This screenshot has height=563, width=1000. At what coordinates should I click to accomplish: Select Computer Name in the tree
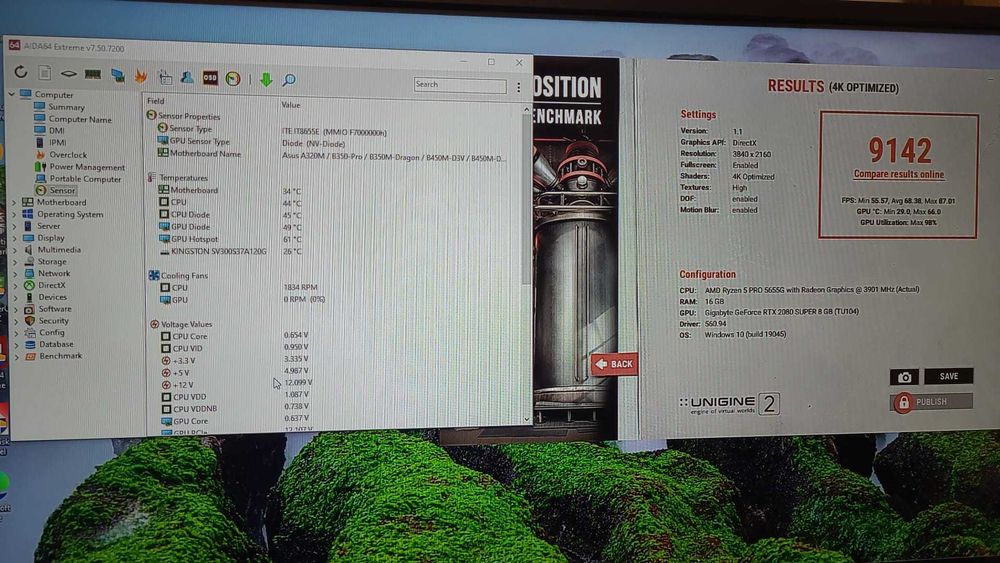pyautogui.click(x=80, y=119)
